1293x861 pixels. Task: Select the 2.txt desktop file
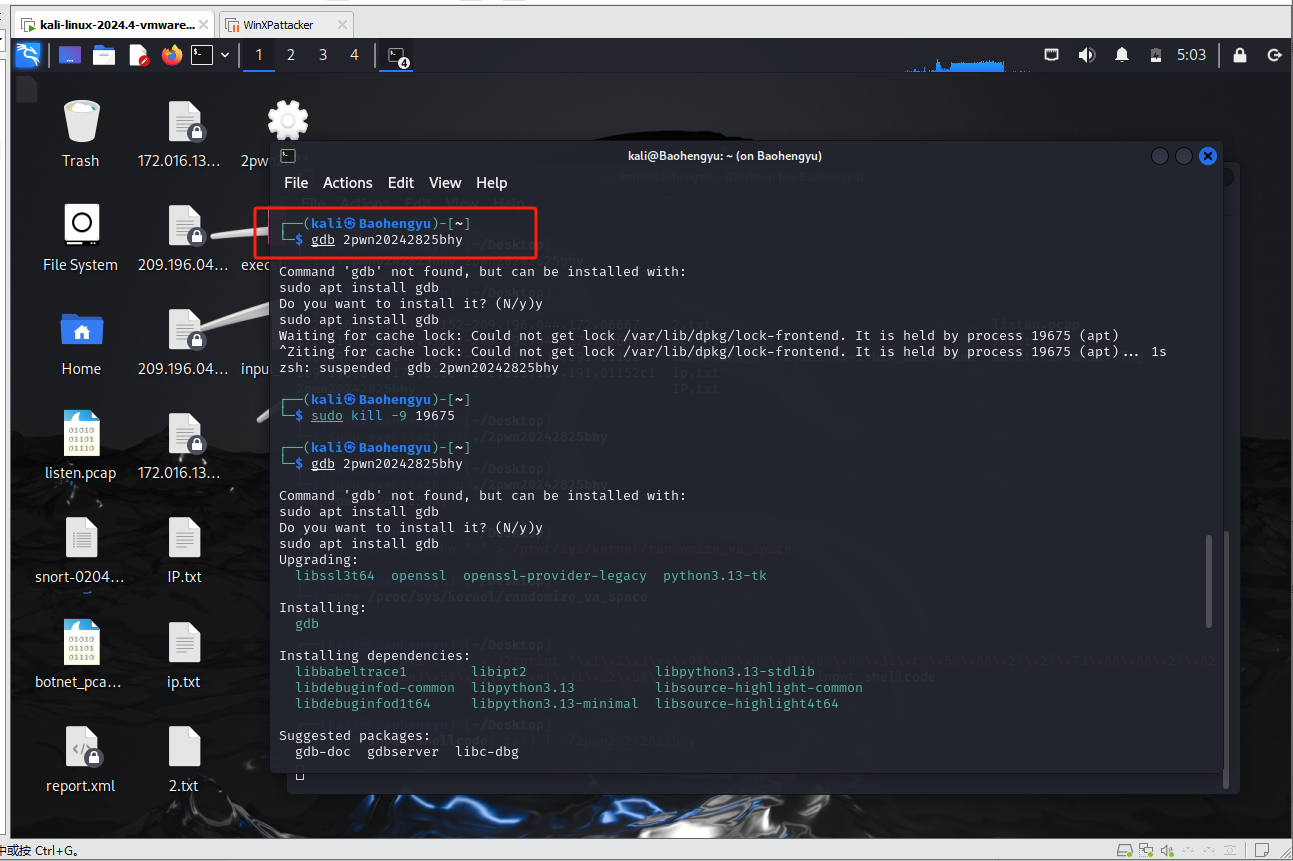pyautogui.click(x=185, y=759)
